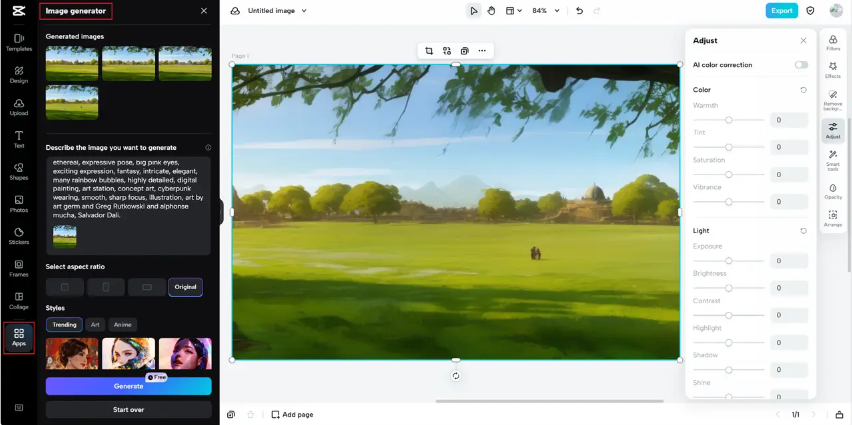Switch to the Art styles tab
The height and width of the screenshot is (425, 852).
point(95,325)
